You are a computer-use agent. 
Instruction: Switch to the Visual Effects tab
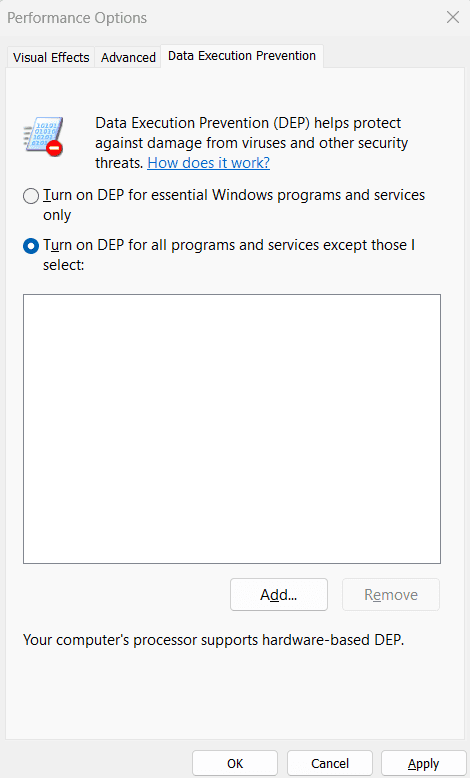(x=51, y=58)
